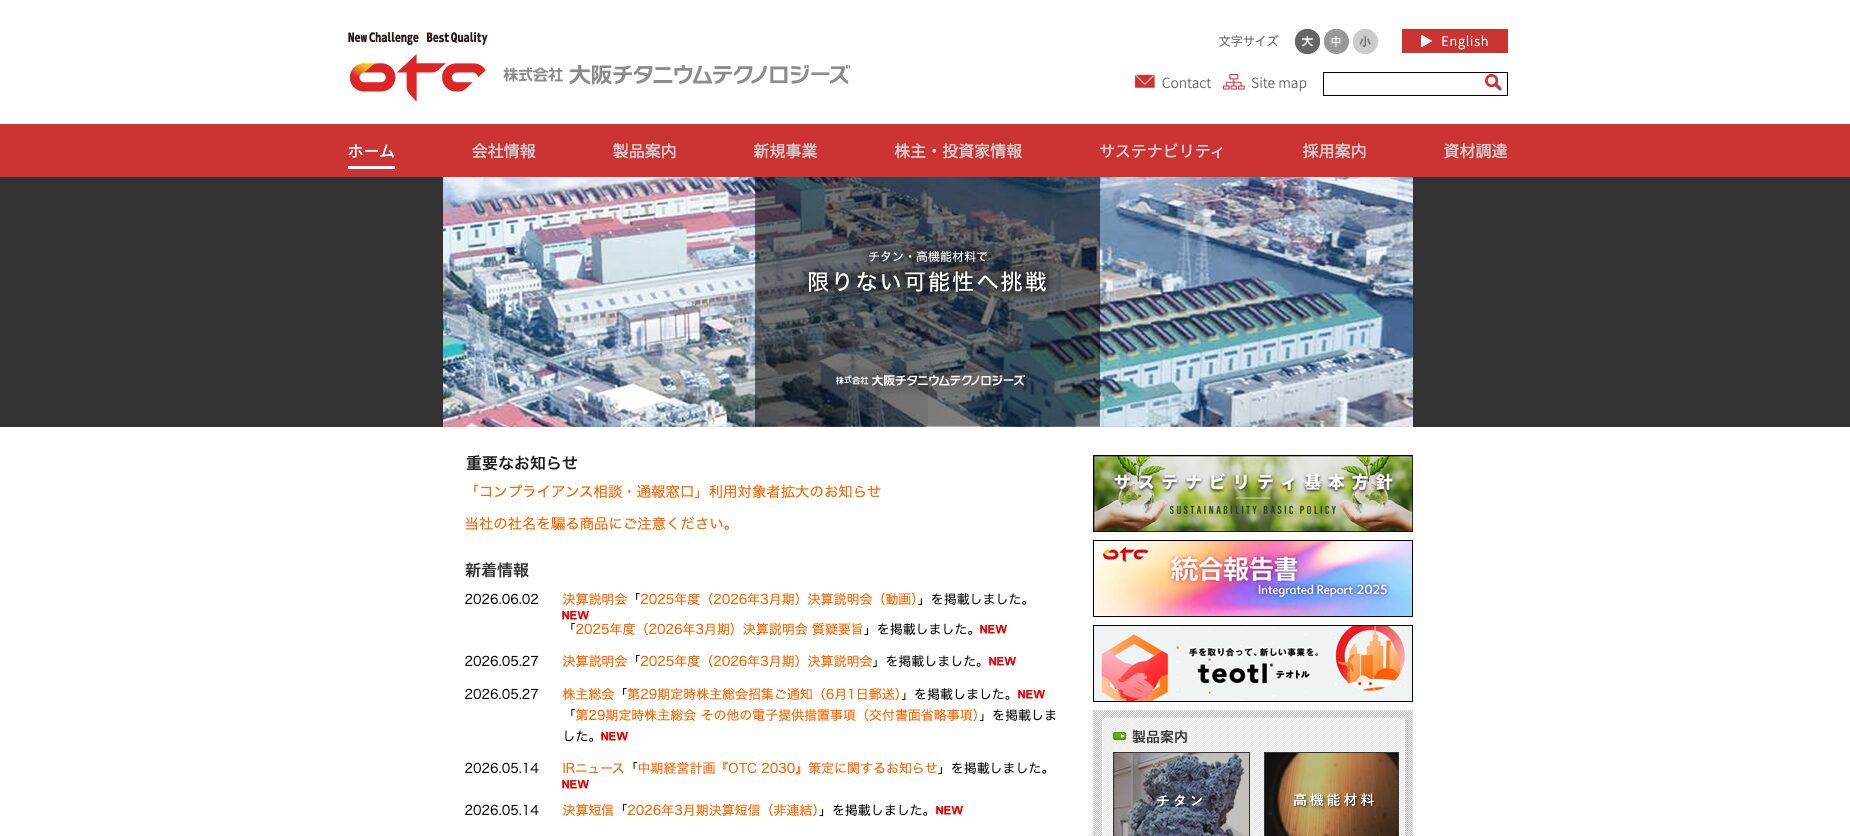Open the 新規事業 menu item
Viewport: 1850px width, 836px height.
[x=785, y=151]
